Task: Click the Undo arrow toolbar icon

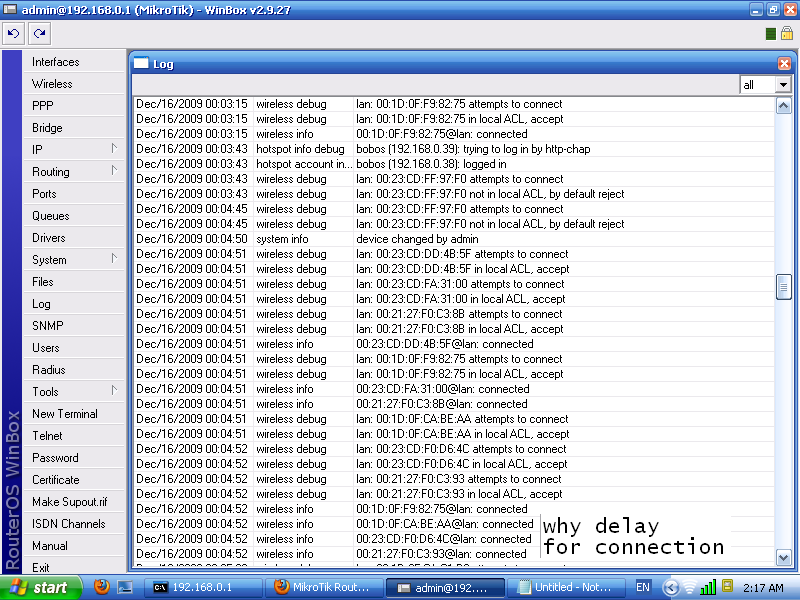Action: click(x=13, y=34)
